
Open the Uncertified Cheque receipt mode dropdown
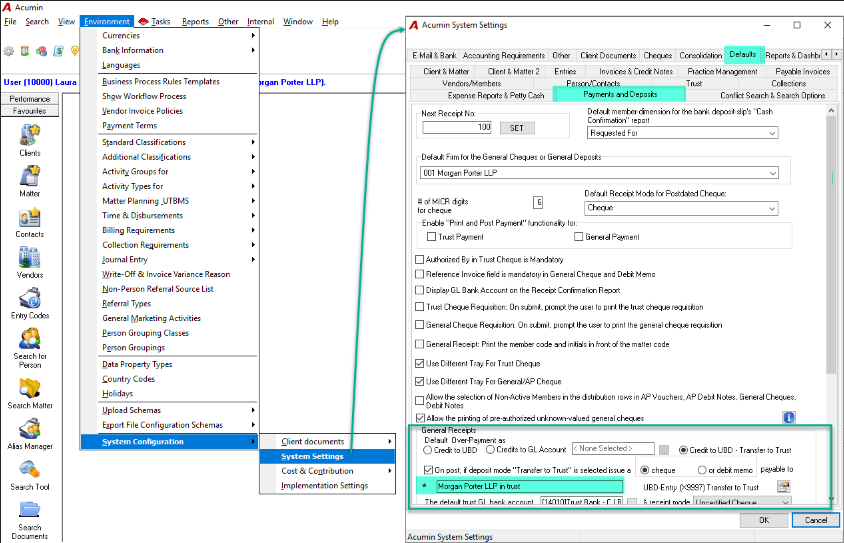coord(742,502)
